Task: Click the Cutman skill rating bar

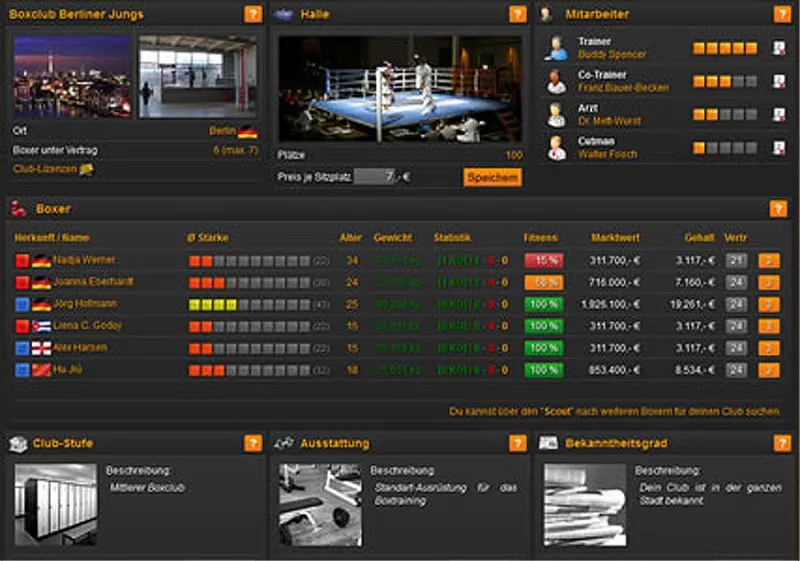Action: tap(724, 148)
